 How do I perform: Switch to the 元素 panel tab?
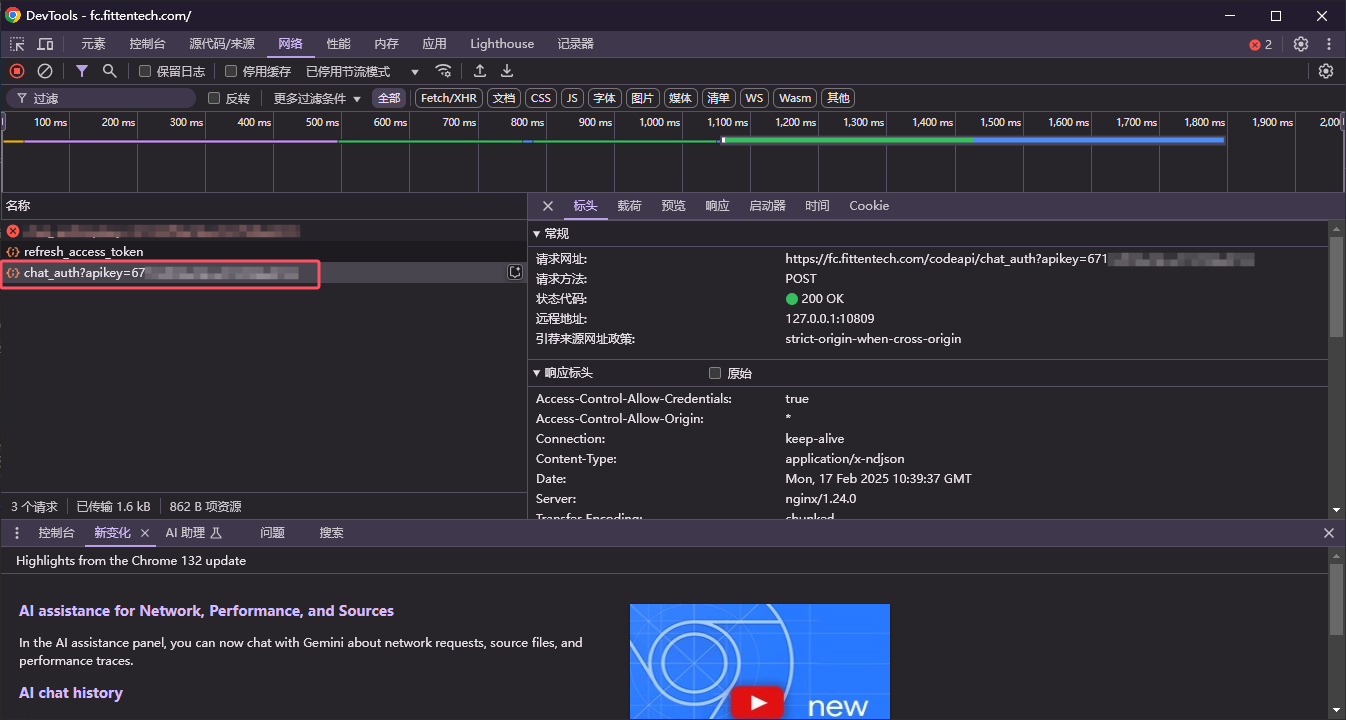(93, 44)
